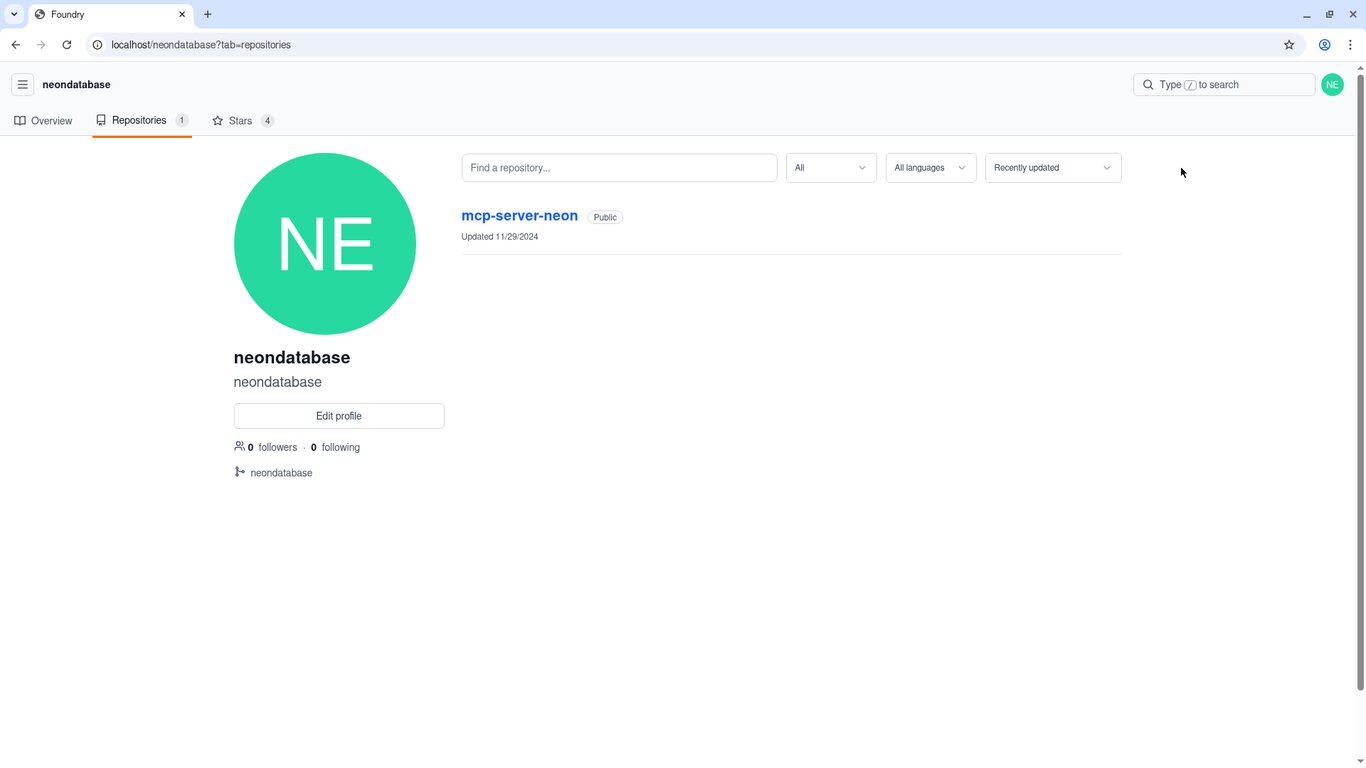Image resolution: width=1366 pixels, height=768 pixels.
Task: Click the site information icon in address bar
Action: click(97, 45)
